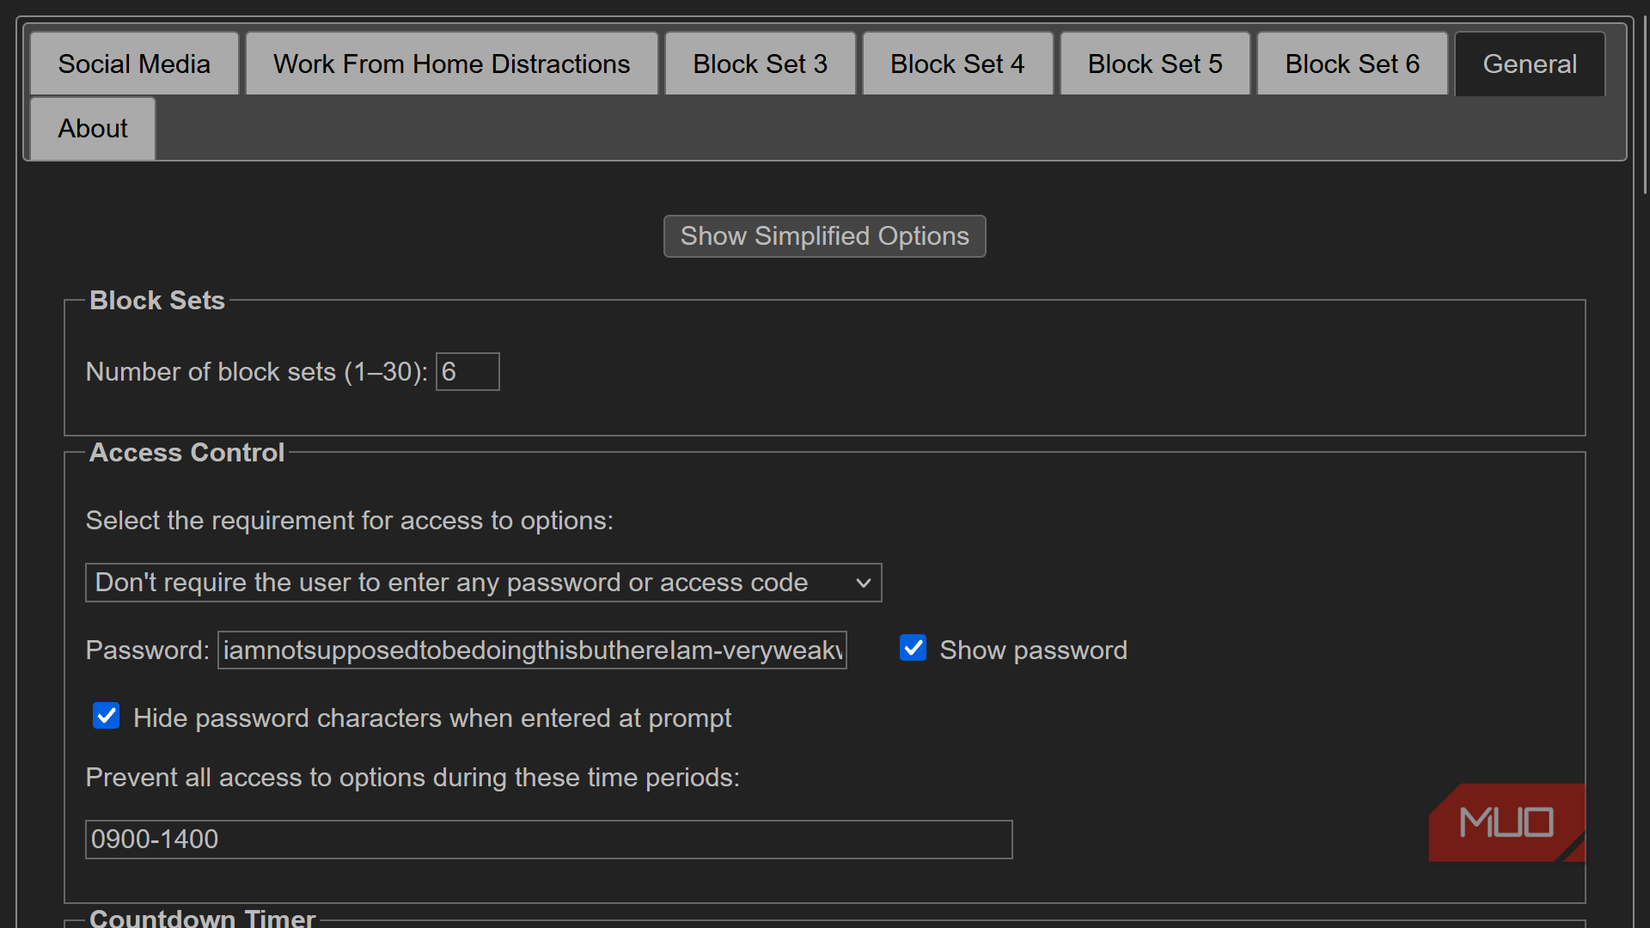Select the Block Set 3 tab
The image size is (1650, 928).
(x=759, y=63)
